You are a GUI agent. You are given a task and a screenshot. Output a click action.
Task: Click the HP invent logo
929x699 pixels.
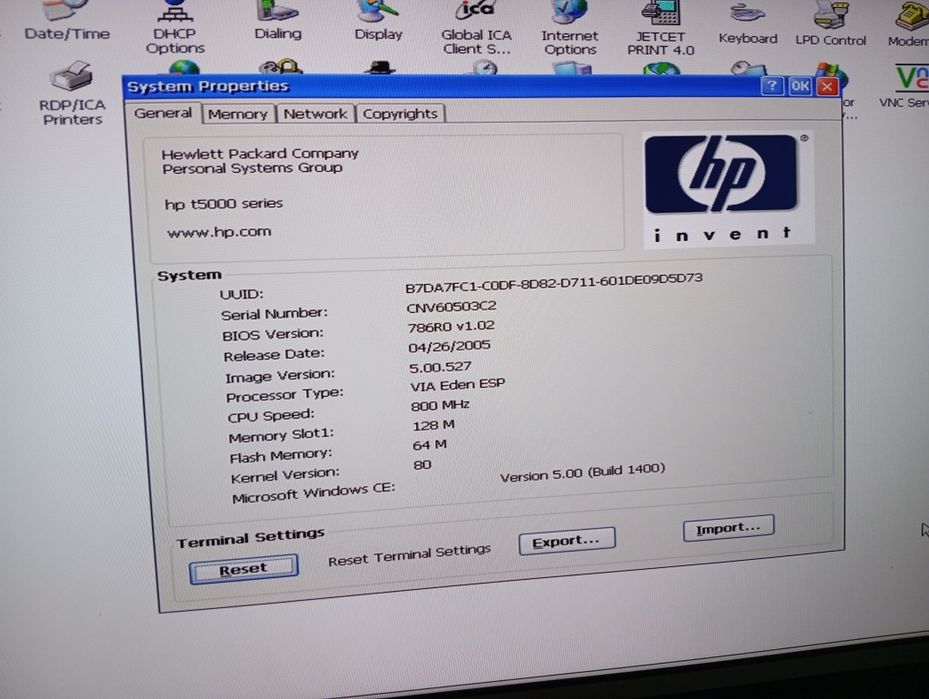[729, 188]
